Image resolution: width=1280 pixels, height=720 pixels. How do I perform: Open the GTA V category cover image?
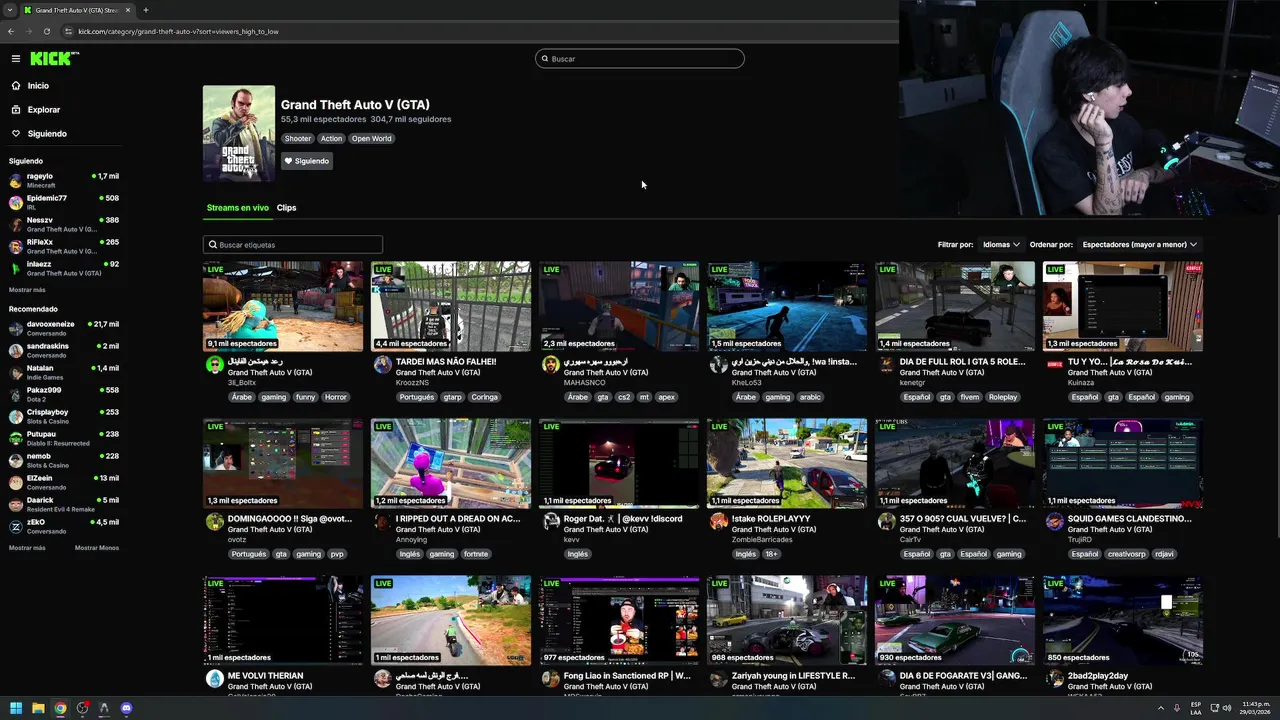coord(239,134)
